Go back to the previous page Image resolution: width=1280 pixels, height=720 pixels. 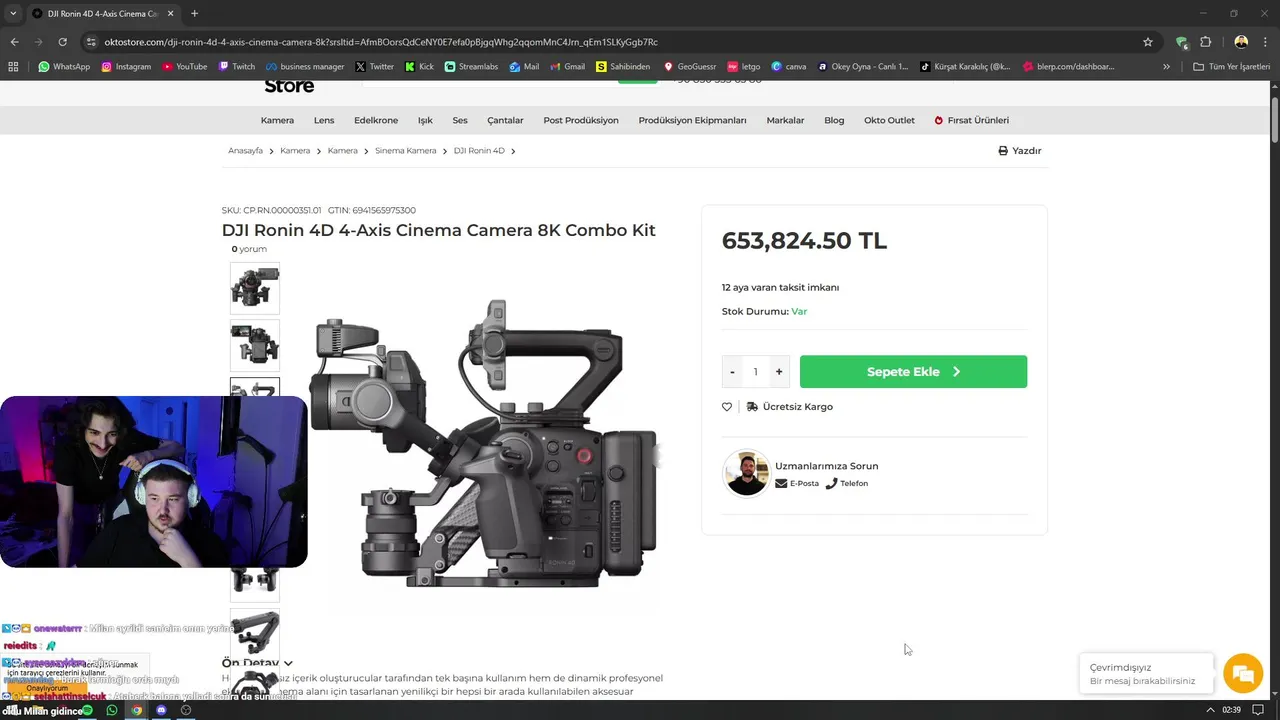(x=14, y=42)
